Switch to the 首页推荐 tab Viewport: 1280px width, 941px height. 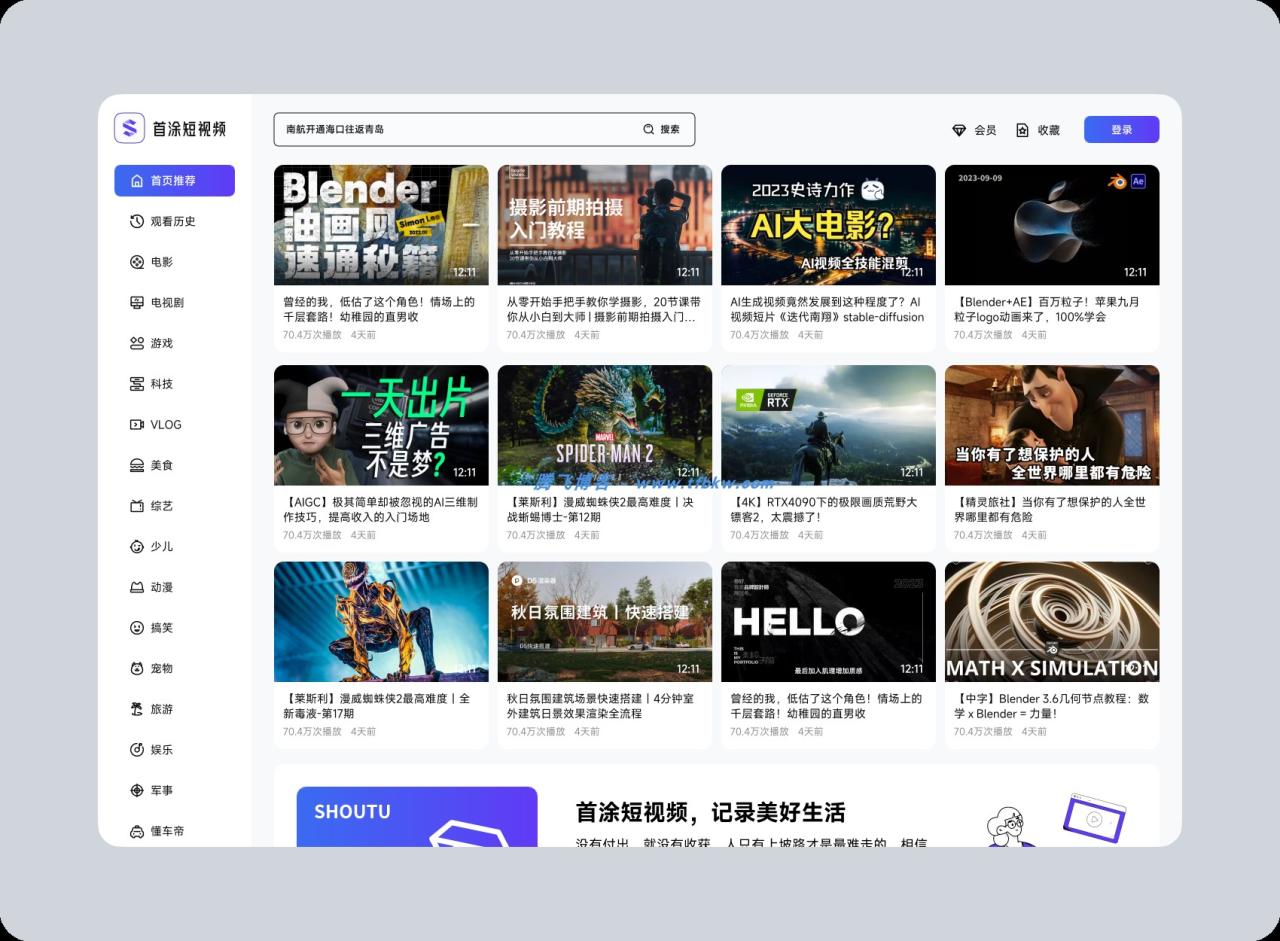click(172, 181)
